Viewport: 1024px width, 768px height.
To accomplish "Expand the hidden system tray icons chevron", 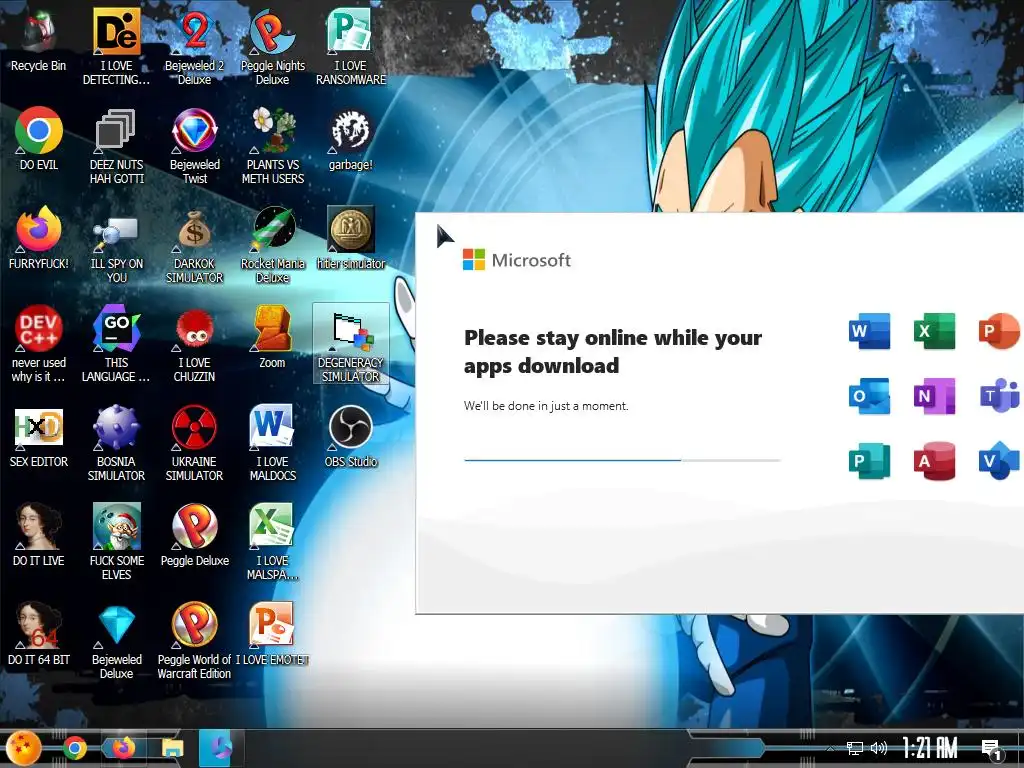I will tap(830, 748).
